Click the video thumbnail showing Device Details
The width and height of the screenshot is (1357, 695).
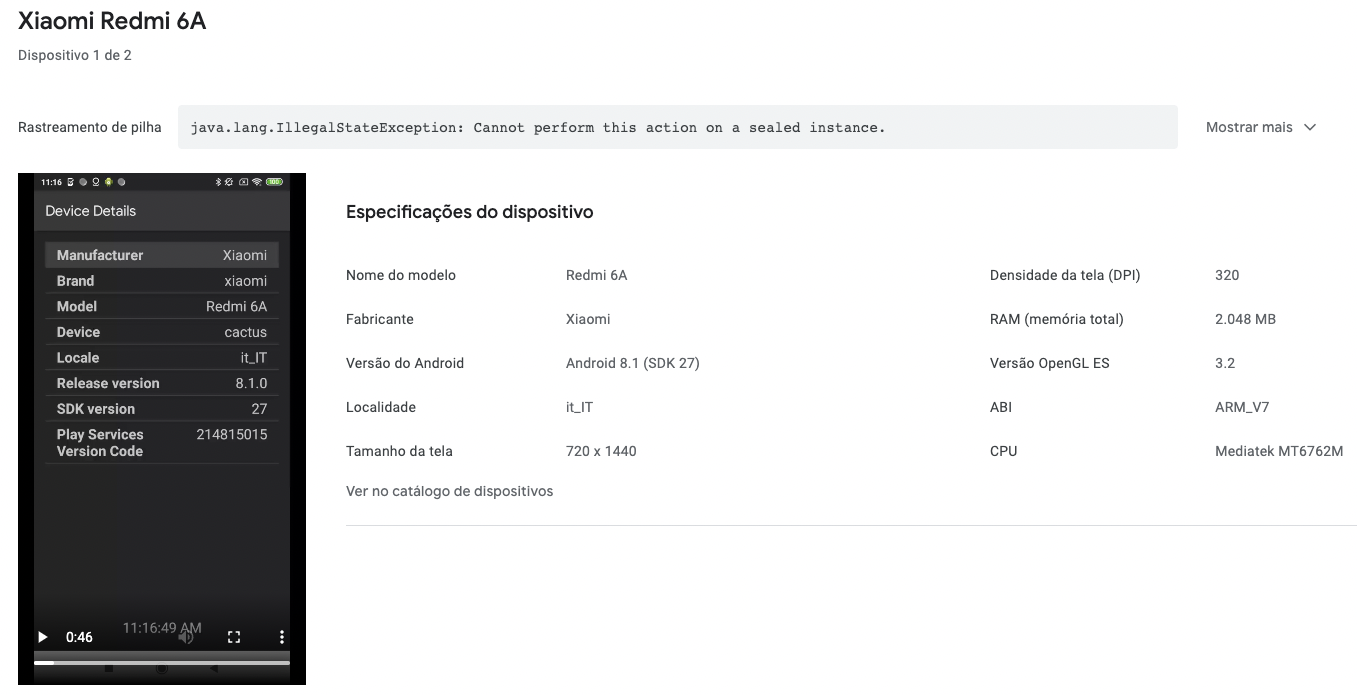pos(162,400)
